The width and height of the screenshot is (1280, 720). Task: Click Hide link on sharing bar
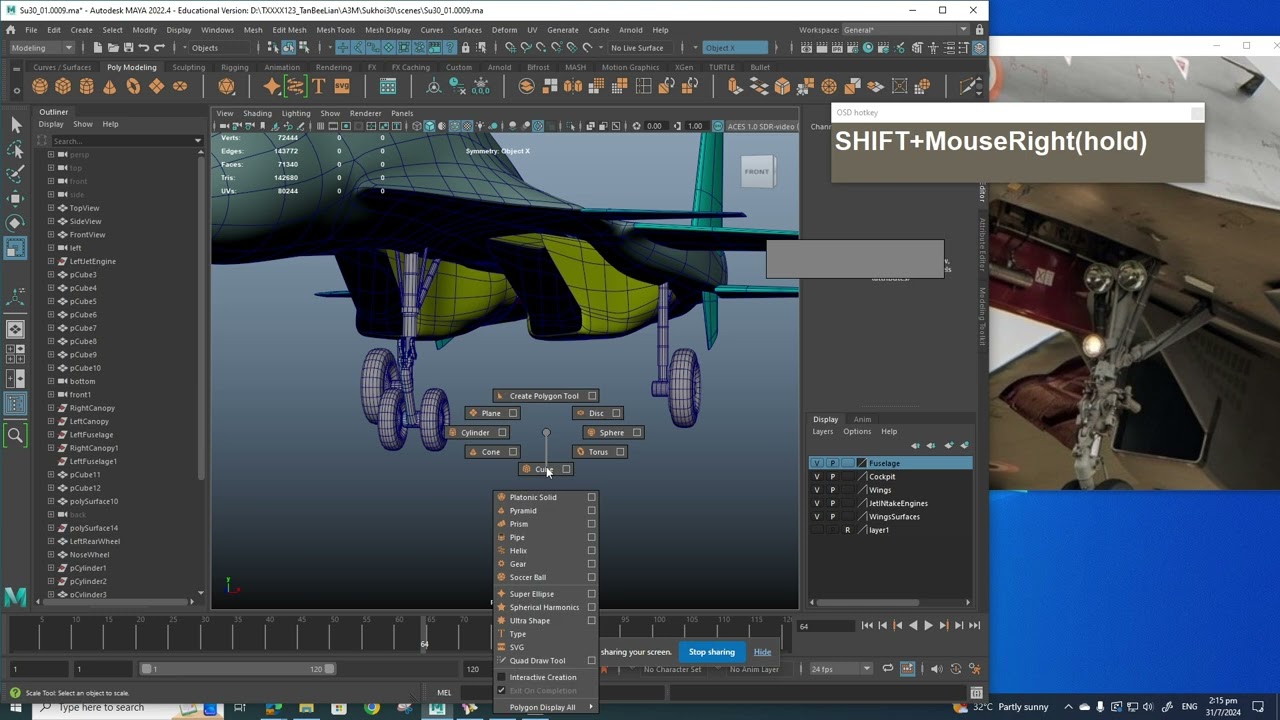point(762,652)
